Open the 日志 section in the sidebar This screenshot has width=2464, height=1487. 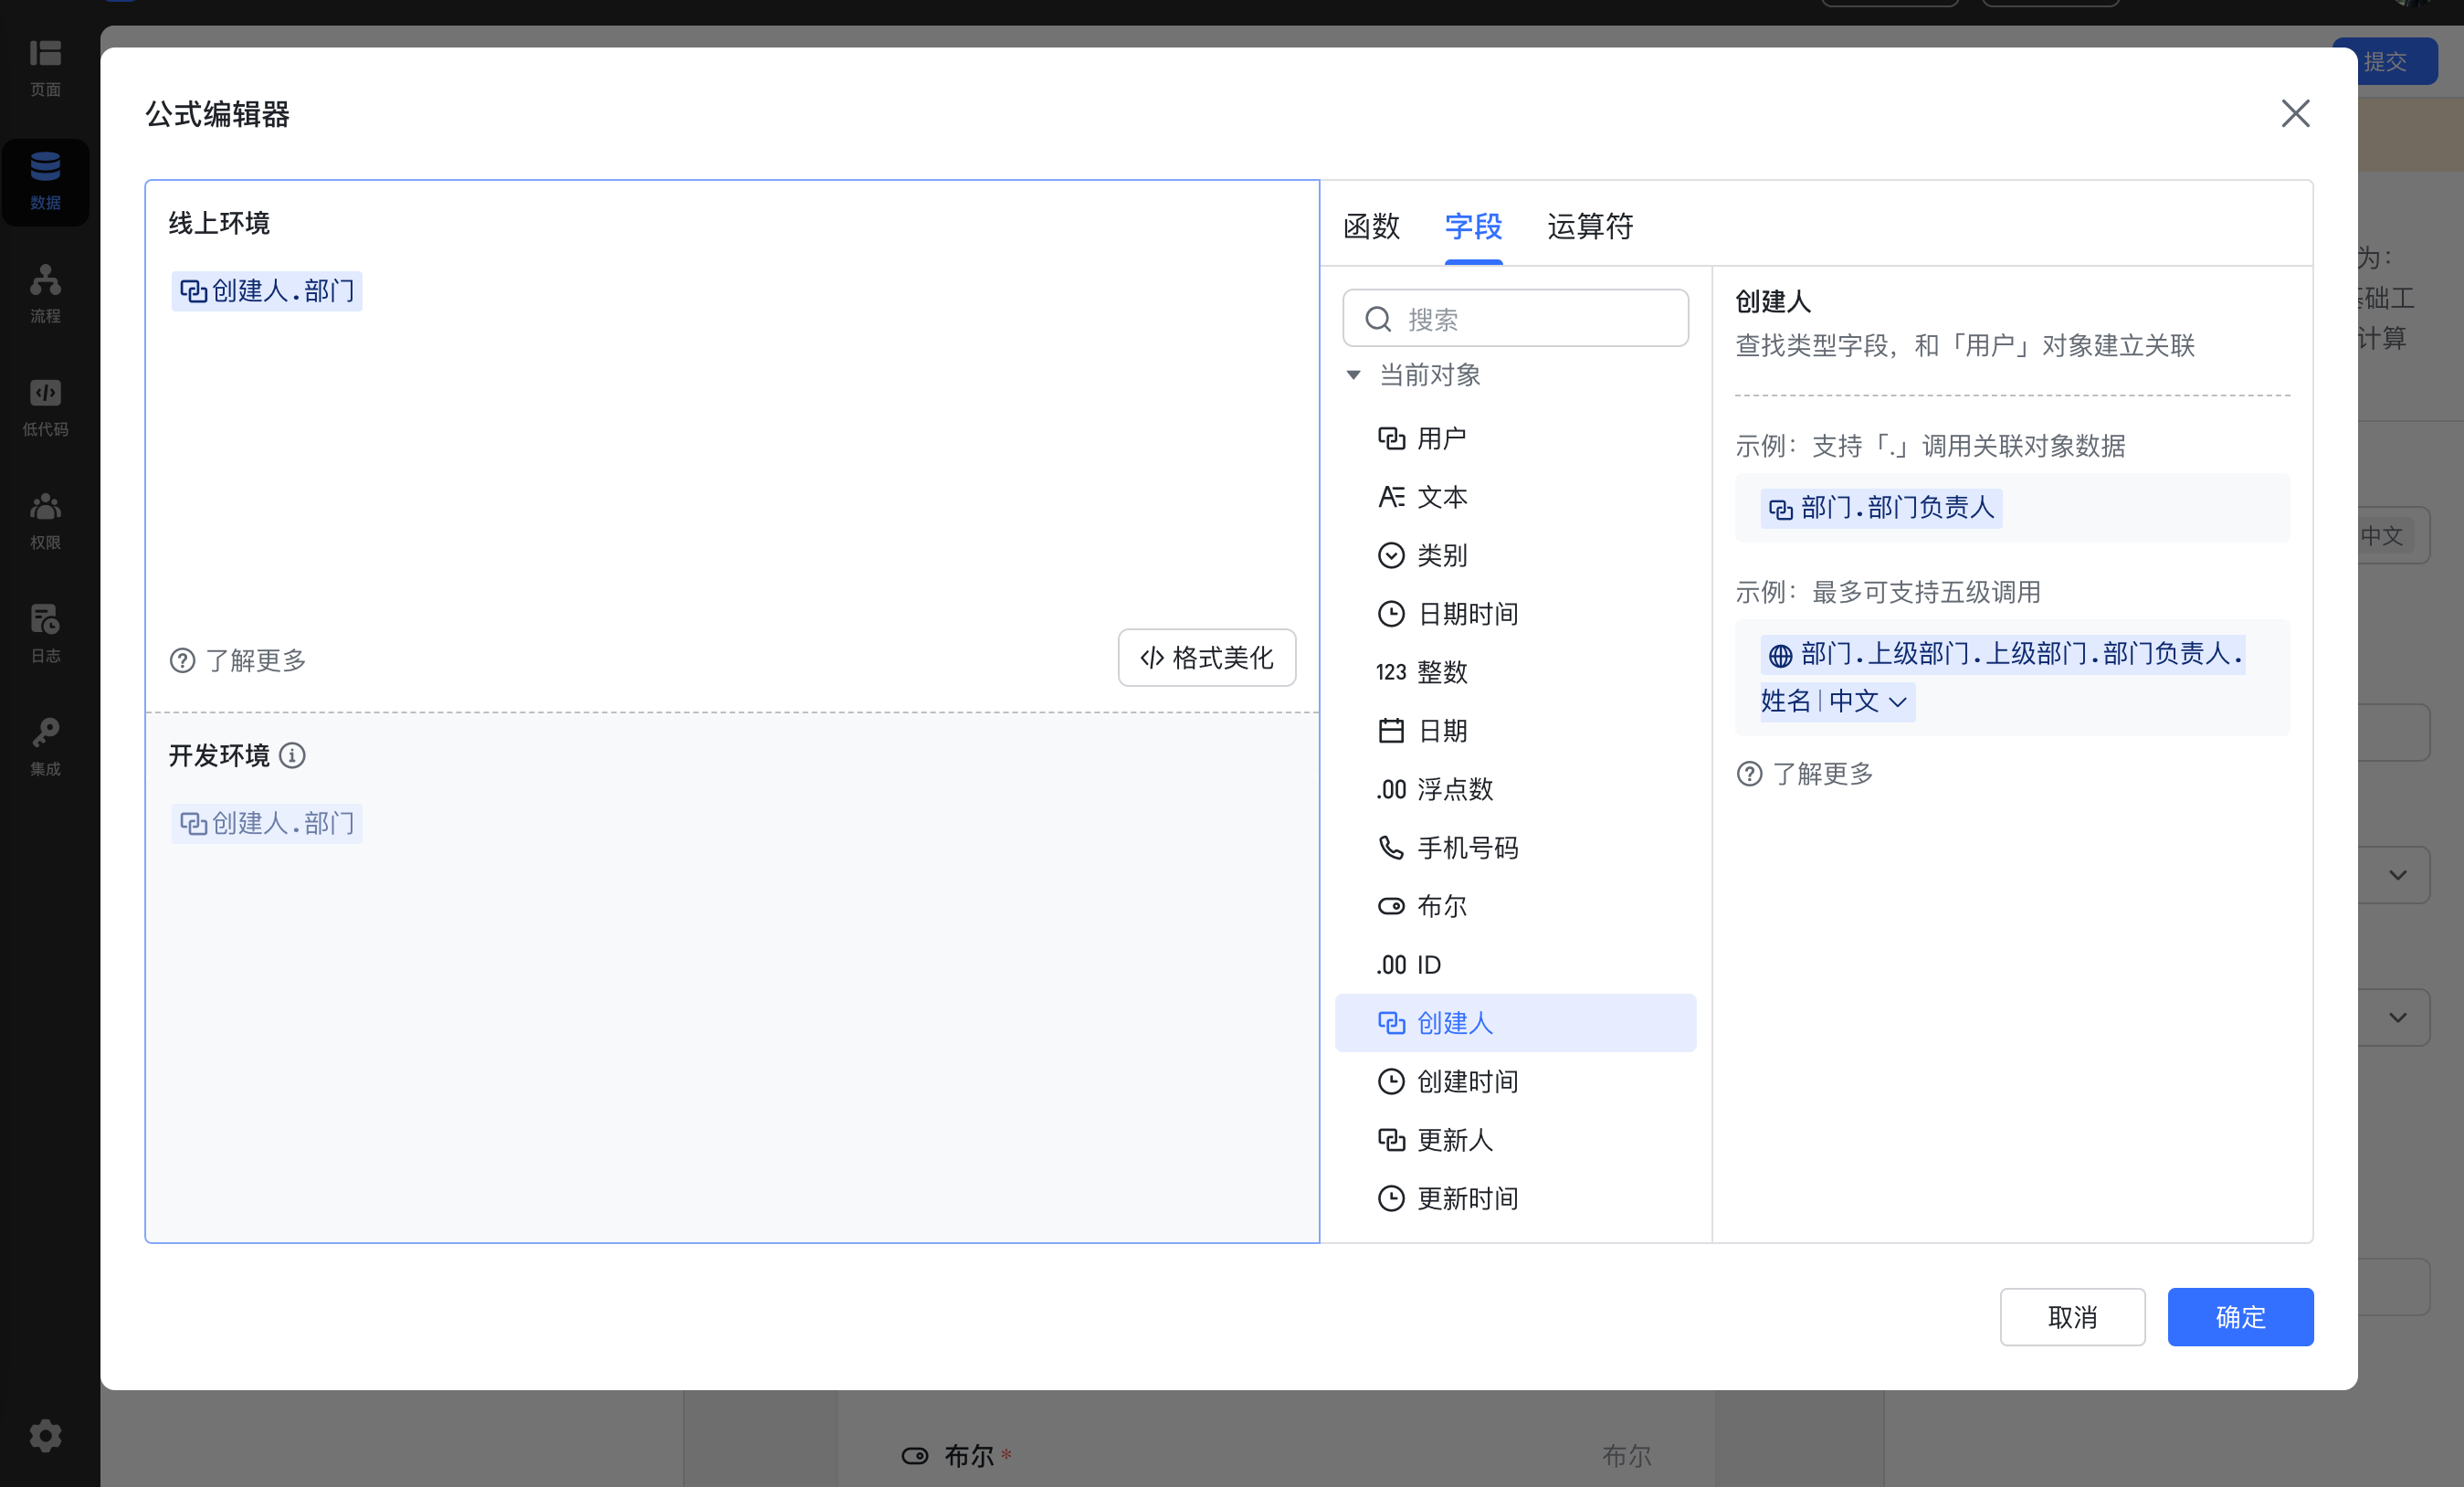click(x=45, y=634)
